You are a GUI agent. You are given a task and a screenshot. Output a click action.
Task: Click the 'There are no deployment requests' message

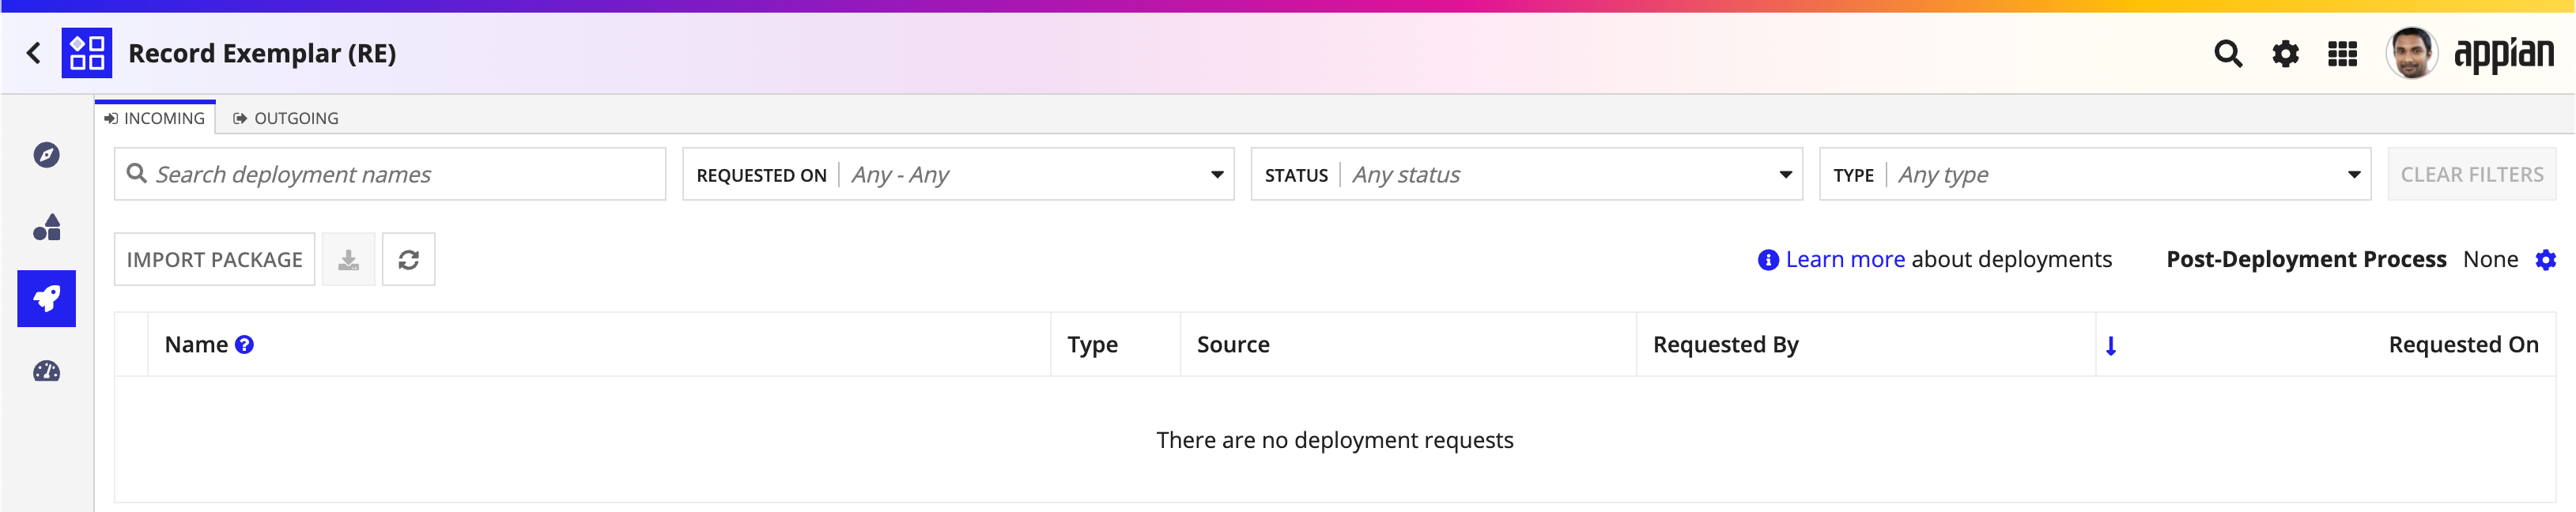1334,440
